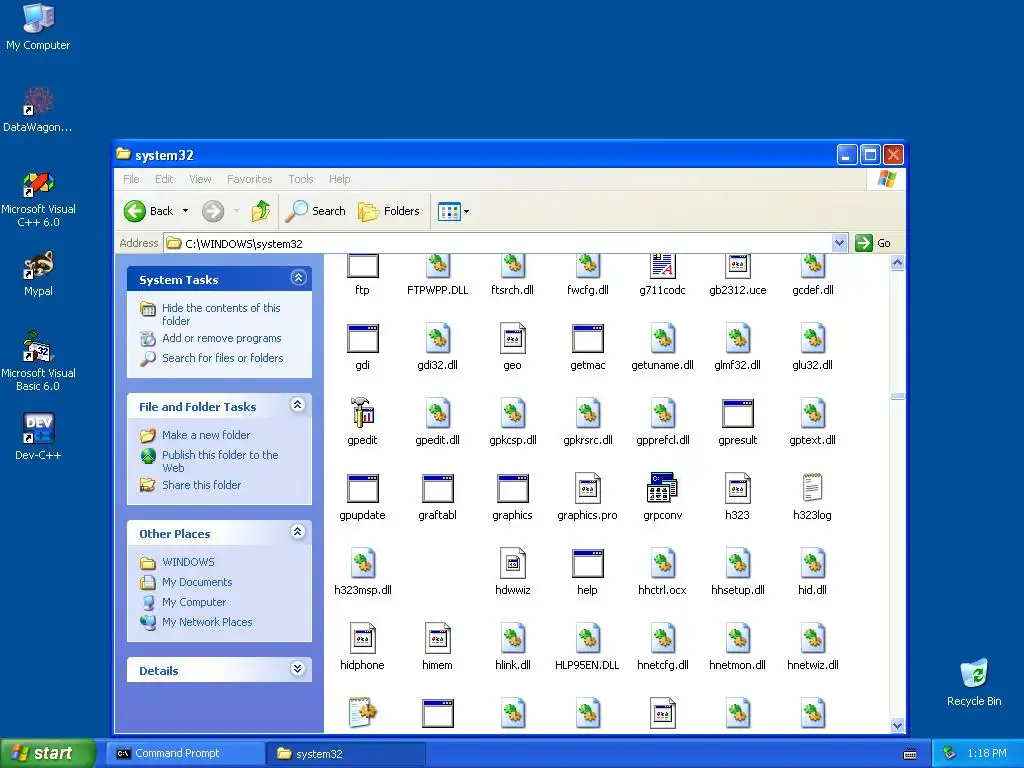Viewport: 1024px width, 768px height.
Task: Select the hhctrl.ocx file
Action: 662,563
